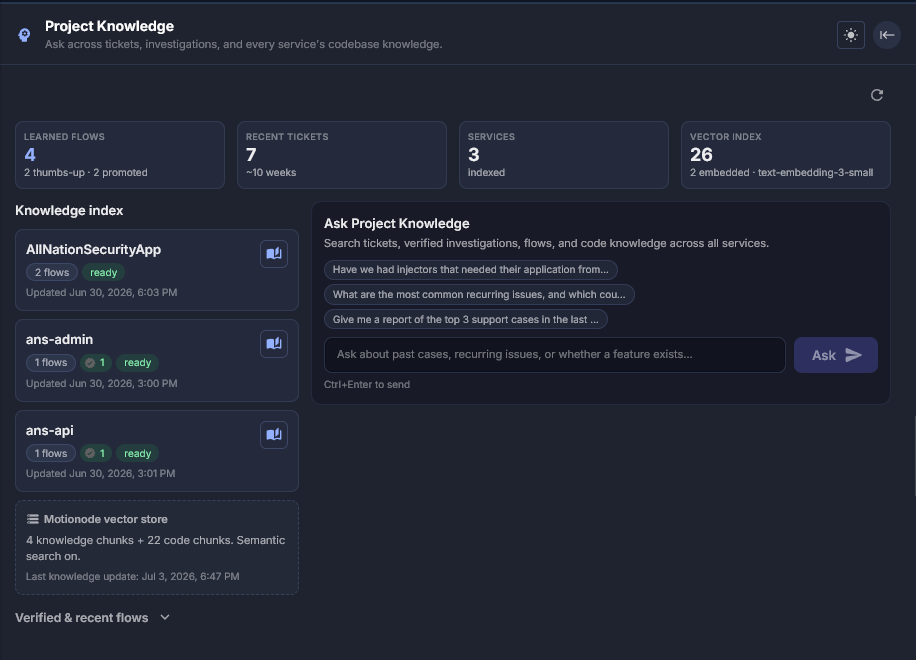Click the 'Ask Project Knowledge' heading

pyautogui.click(x=397, y=224)
